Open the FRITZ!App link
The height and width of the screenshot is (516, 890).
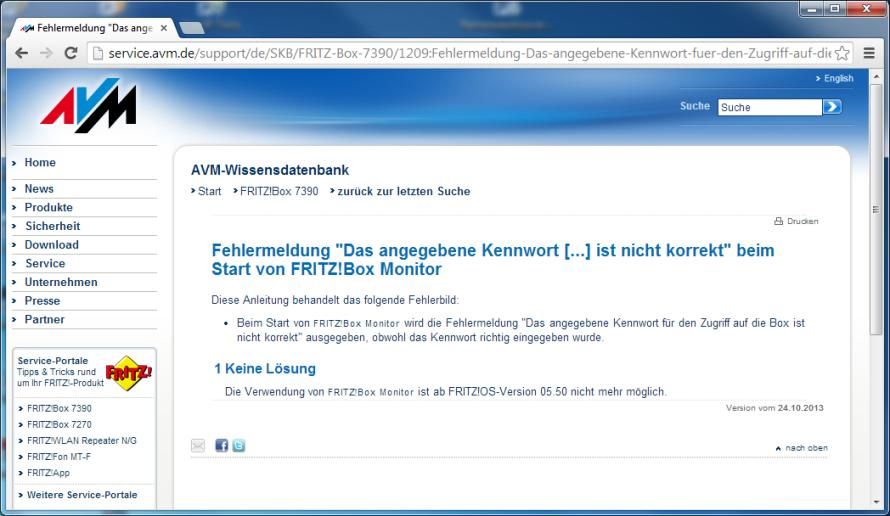coord(48,473)
